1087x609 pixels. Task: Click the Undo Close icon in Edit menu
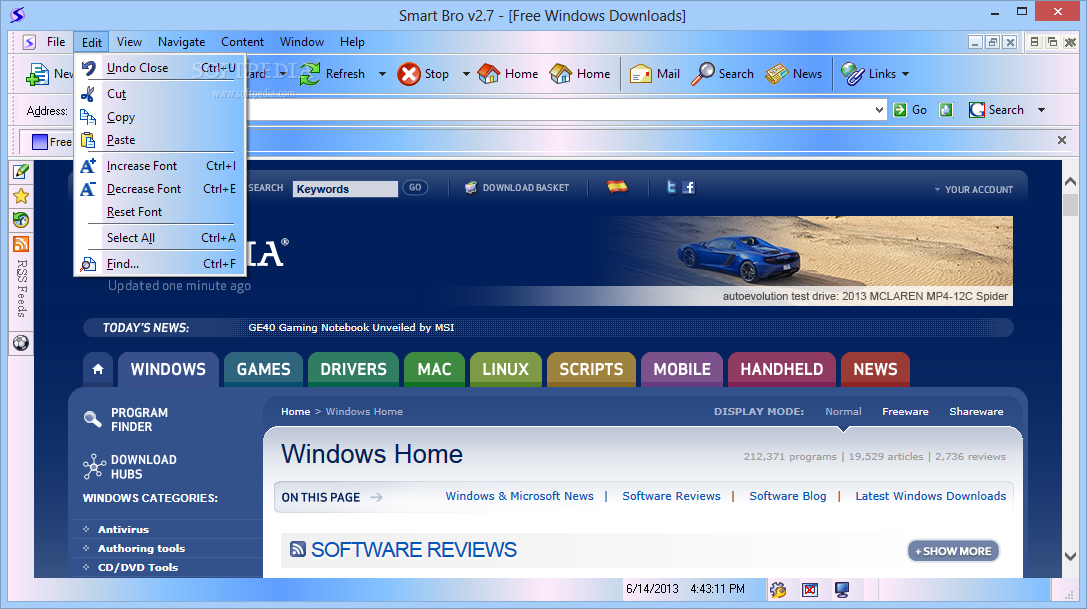click(88, 68)
